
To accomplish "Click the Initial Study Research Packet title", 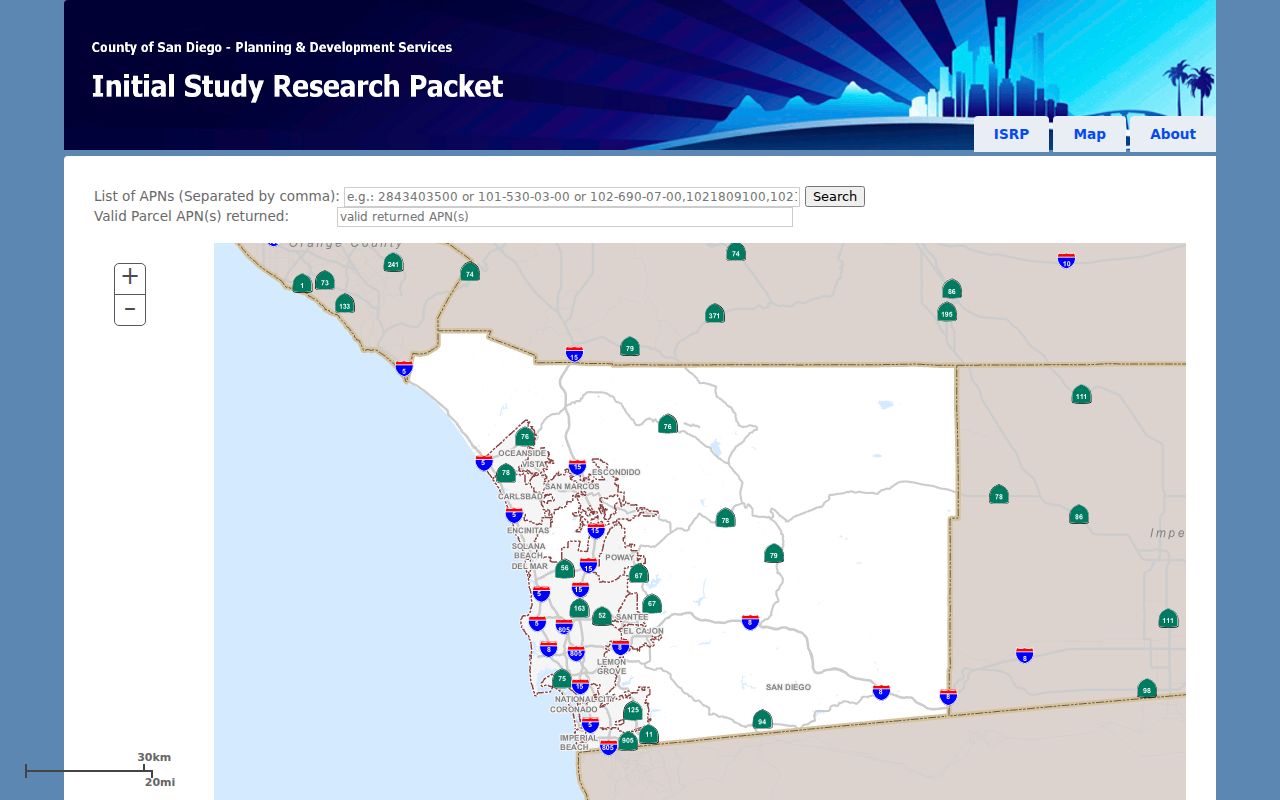I will [x=297, y=86].
